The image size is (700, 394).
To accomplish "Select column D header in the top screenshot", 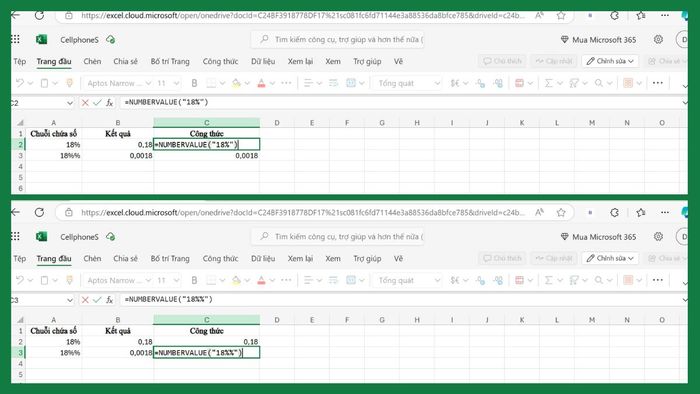I will [x=277, y=123].
